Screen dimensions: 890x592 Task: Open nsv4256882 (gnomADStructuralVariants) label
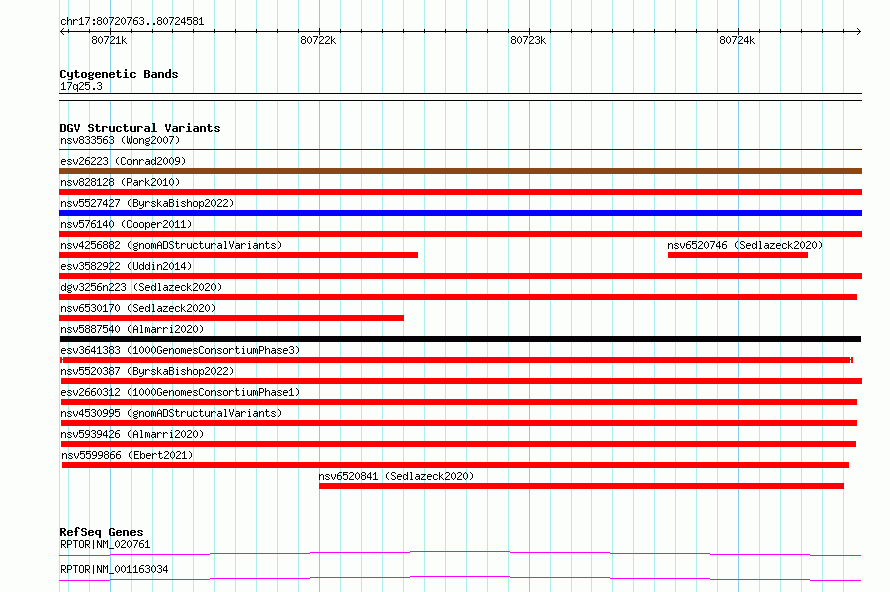pos(171,245)
